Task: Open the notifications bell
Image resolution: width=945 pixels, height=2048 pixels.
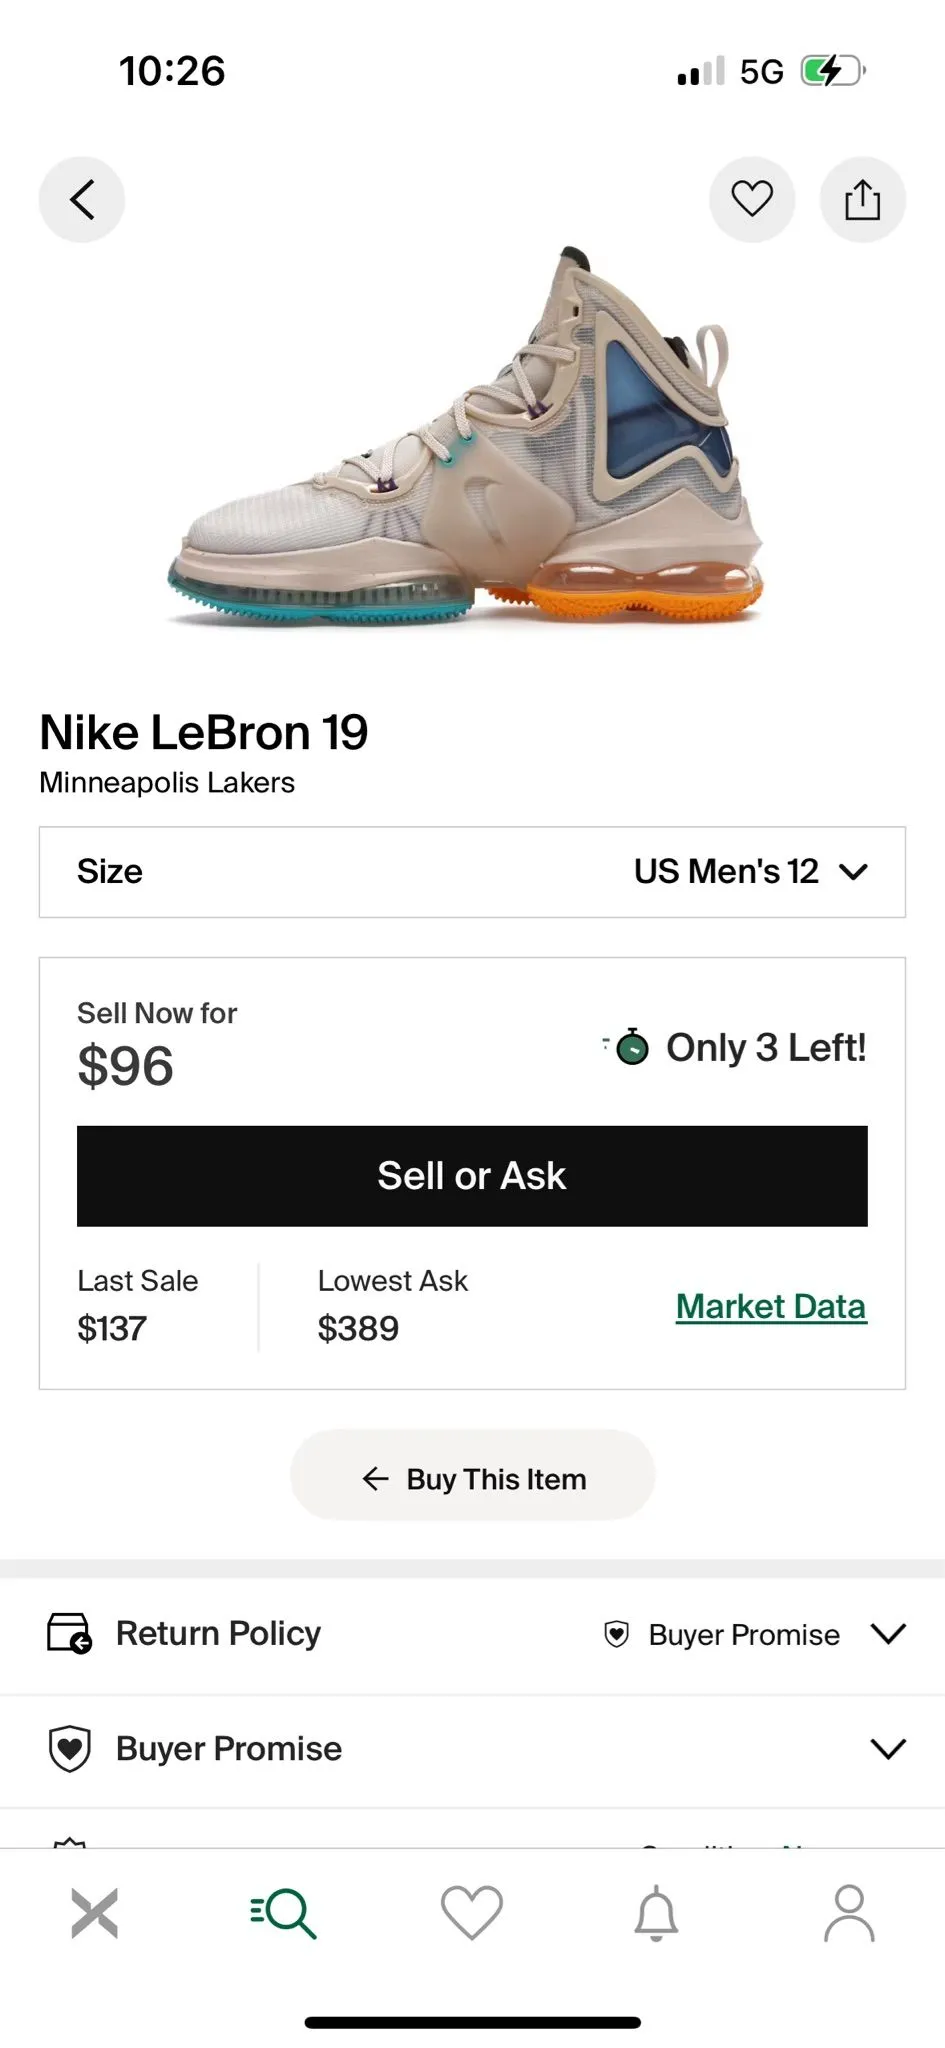Action: (x=657, y=1913)
